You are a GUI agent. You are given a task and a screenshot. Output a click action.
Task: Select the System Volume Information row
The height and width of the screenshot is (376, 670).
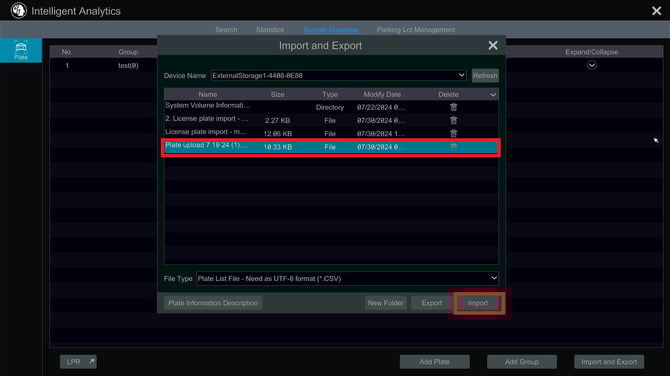331,107
